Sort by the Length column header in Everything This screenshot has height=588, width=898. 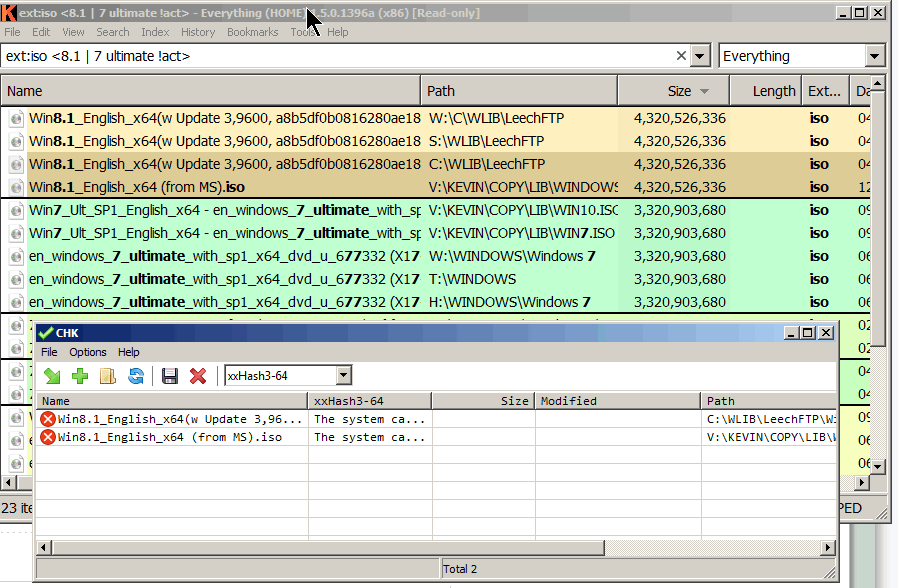[765, 91]
